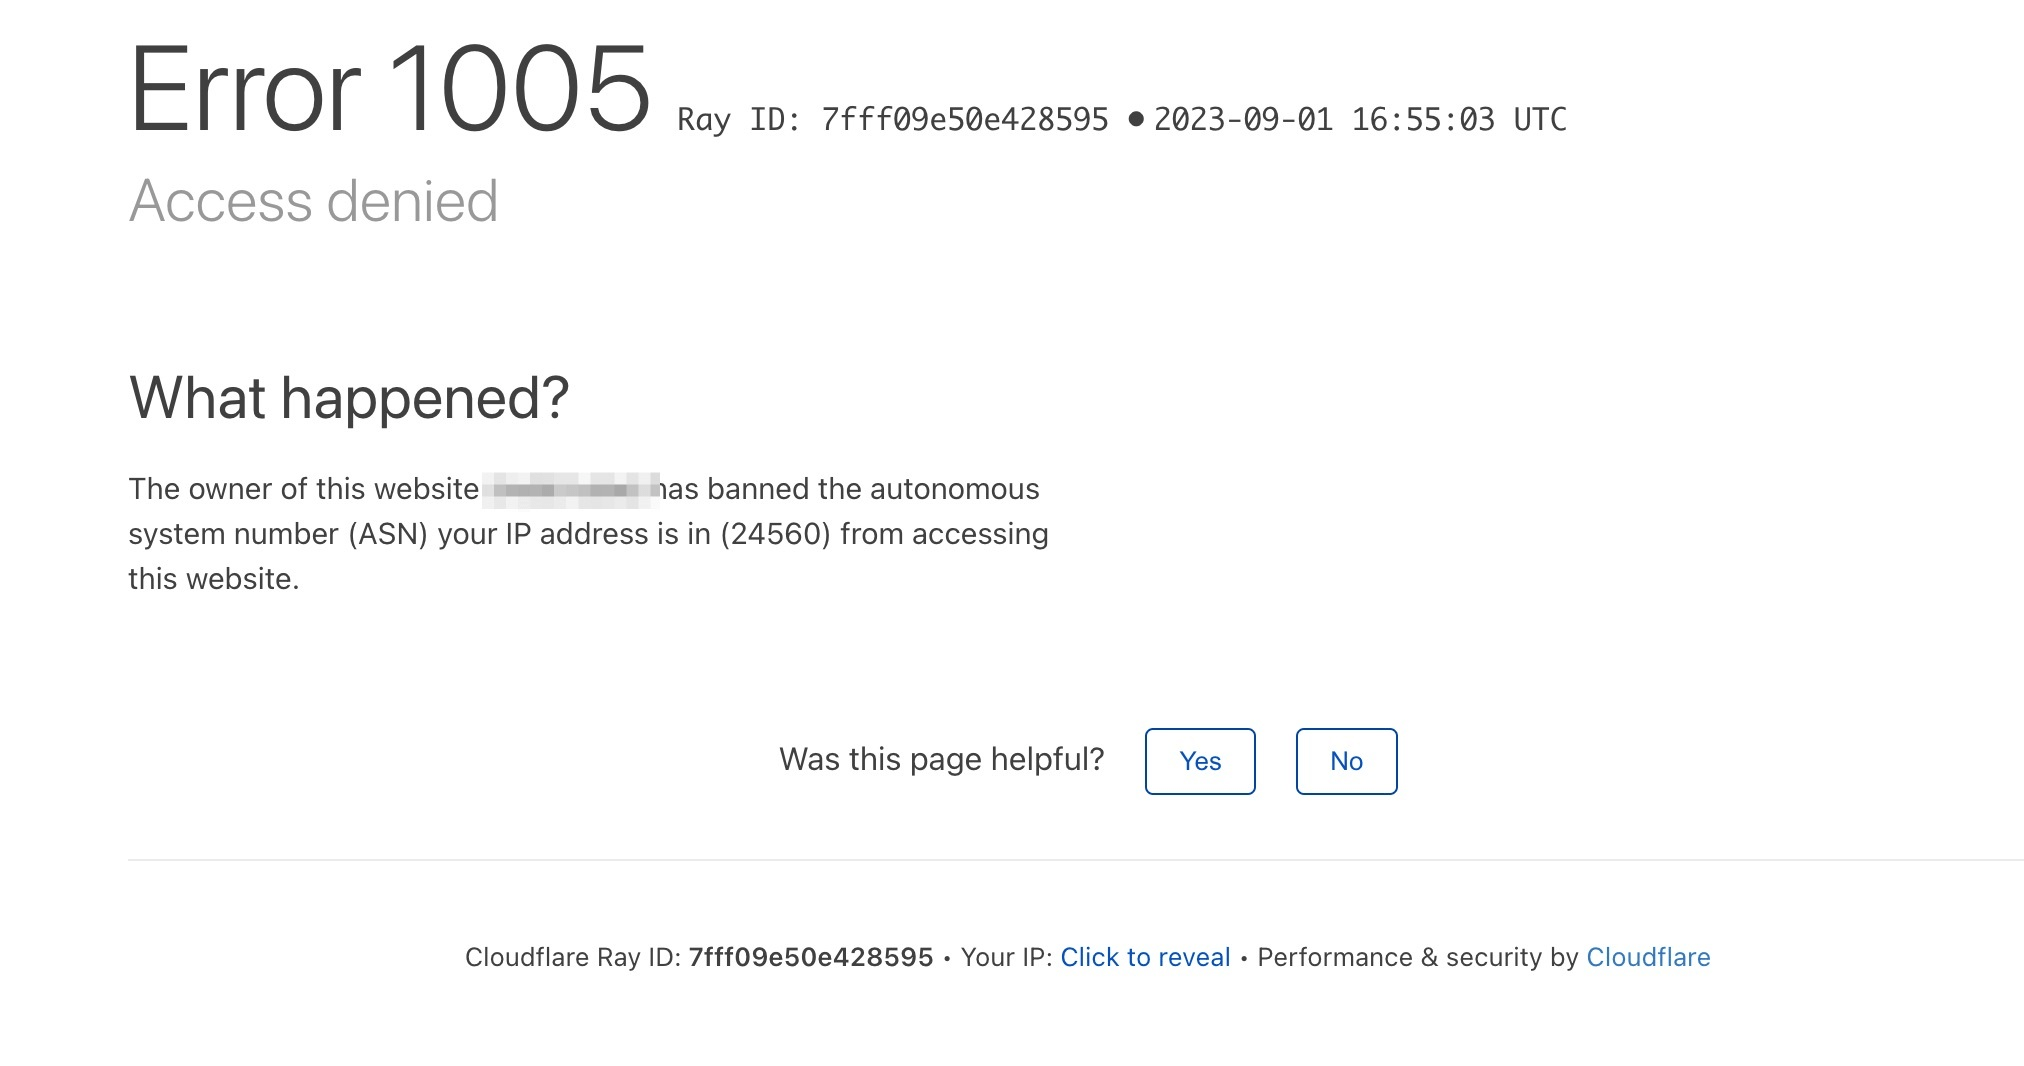Reveal your IP address via Click to reveal
This screenshot has height=1066, width=2024.
pyautogui.click(x=1144, y=957)
